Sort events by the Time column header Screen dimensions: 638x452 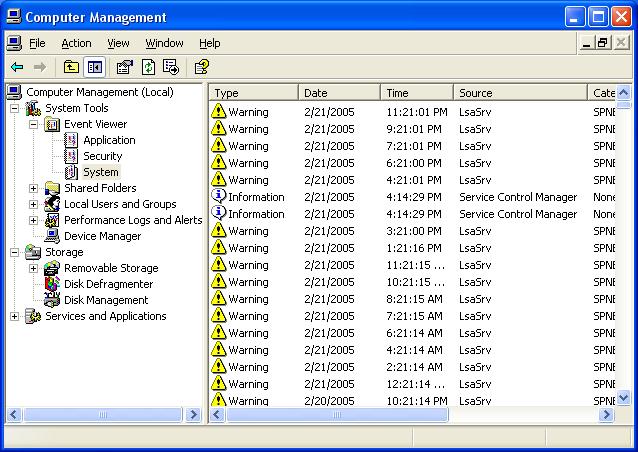coord(417,93)
